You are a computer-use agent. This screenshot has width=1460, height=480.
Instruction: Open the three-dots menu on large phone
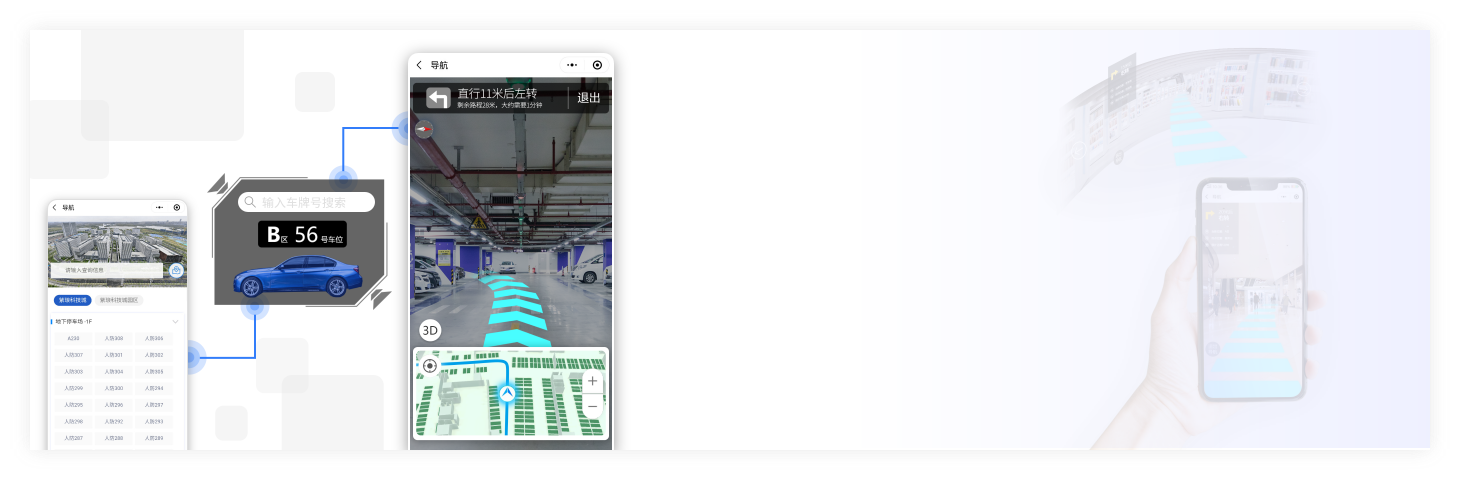click(572, 65)
